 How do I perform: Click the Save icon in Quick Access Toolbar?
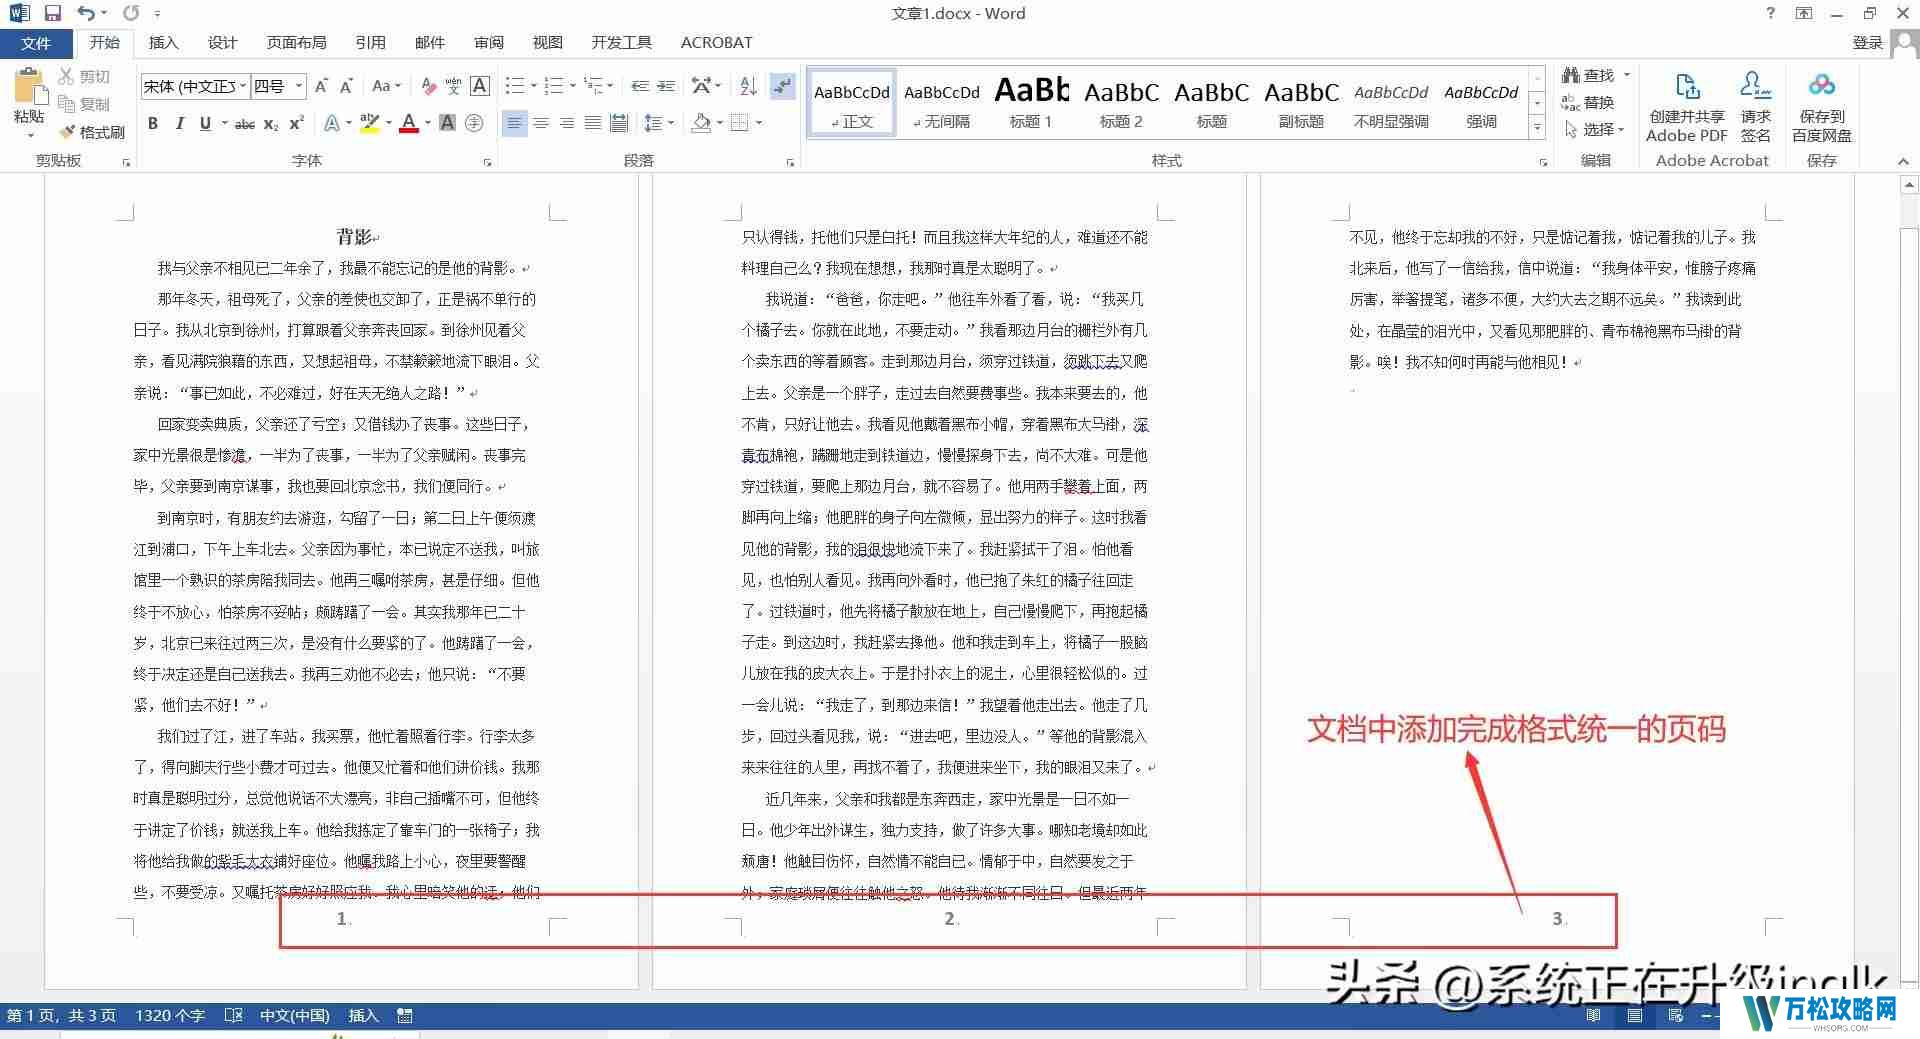53,13
